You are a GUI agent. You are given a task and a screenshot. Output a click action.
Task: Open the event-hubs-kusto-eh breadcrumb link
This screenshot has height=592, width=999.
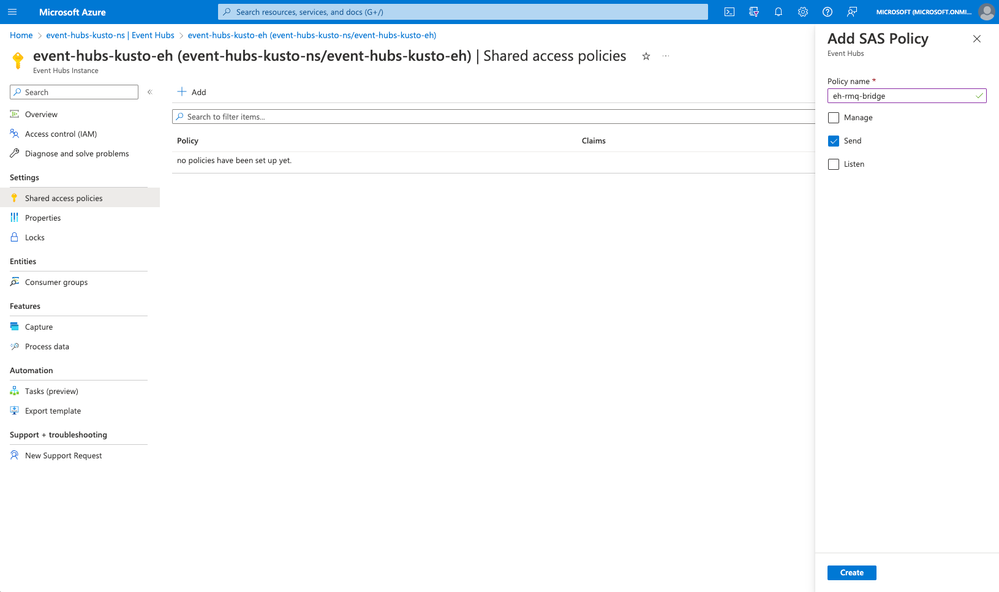pyautogui.click(x=312, y=35)
